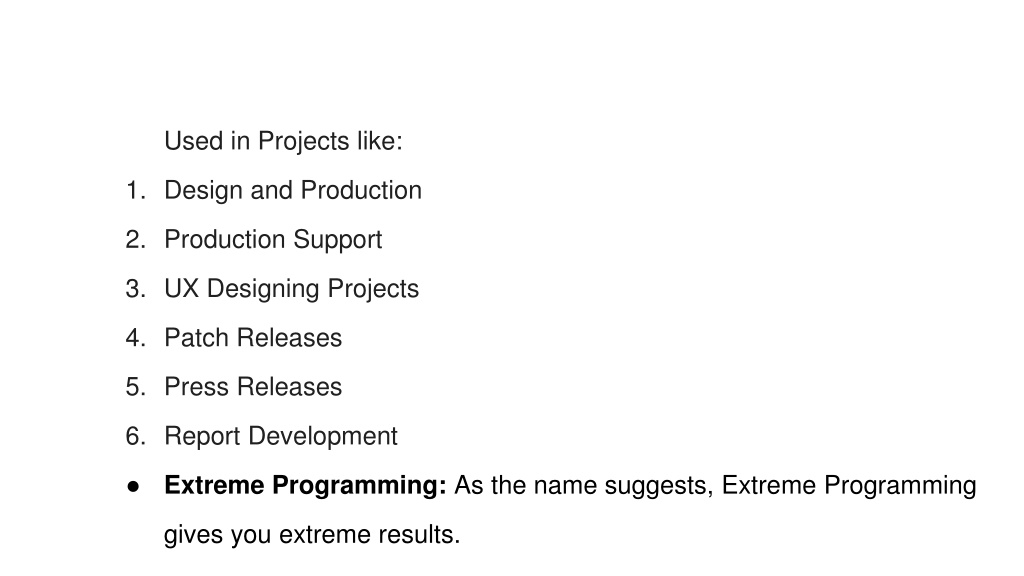Viewport: 1024px width, 576px height.
Task: Click the 'Used in Projects like:' line
Action: tap(283, 142)
